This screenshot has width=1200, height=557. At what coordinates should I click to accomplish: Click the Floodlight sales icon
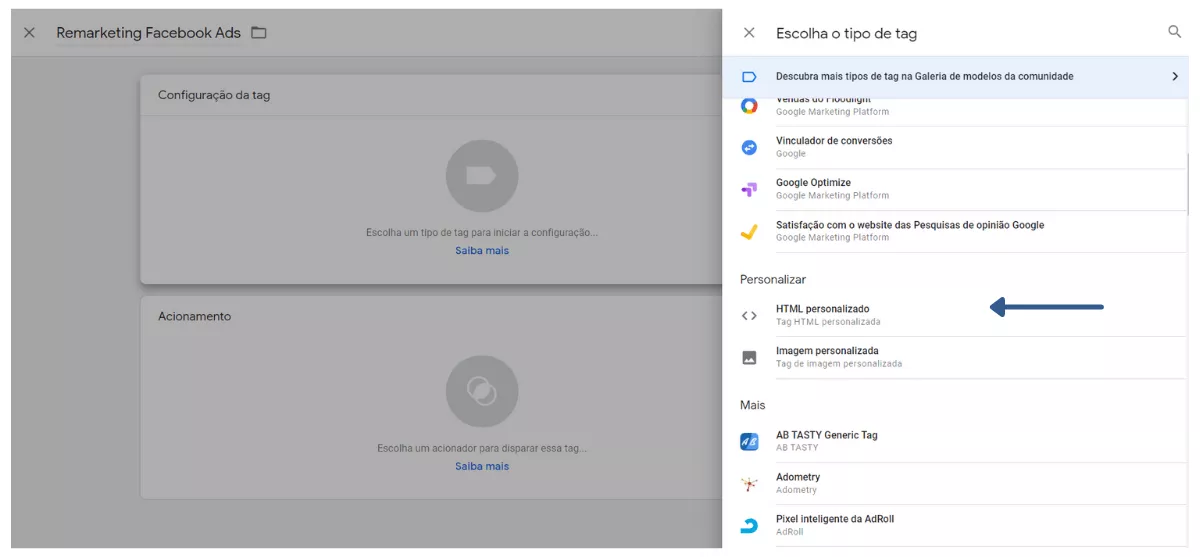[749, 105]
